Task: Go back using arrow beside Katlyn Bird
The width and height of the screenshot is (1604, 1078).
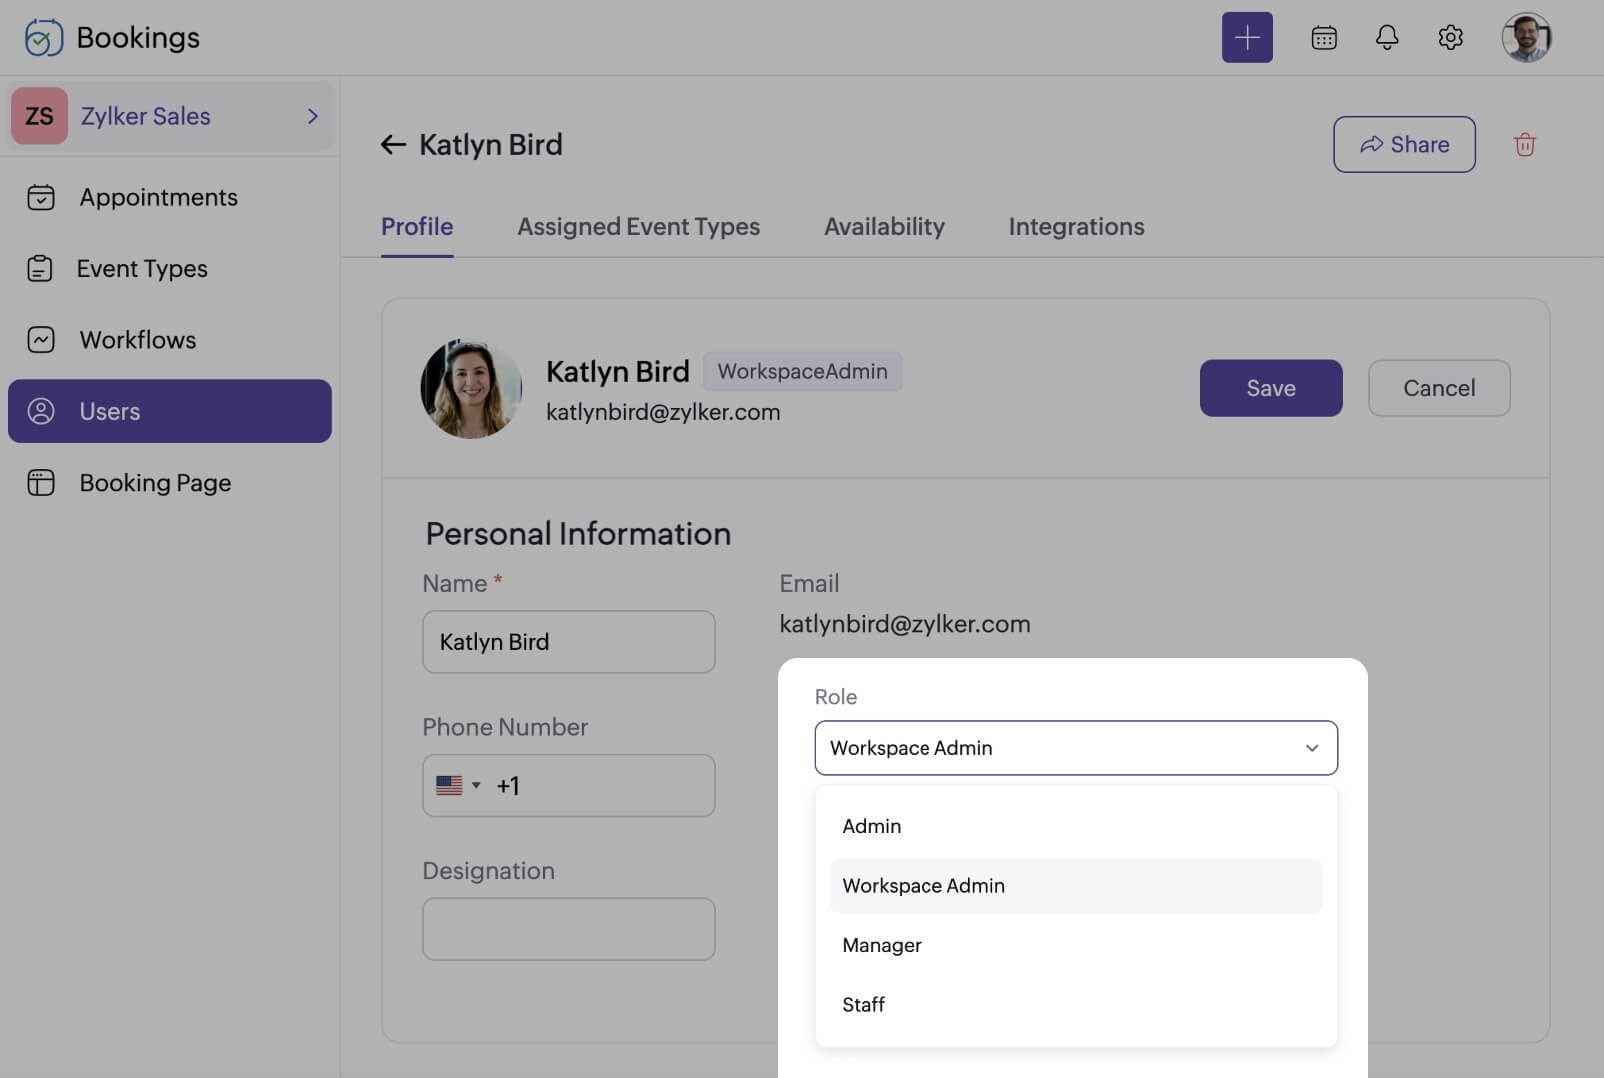Action: (393, 145)
